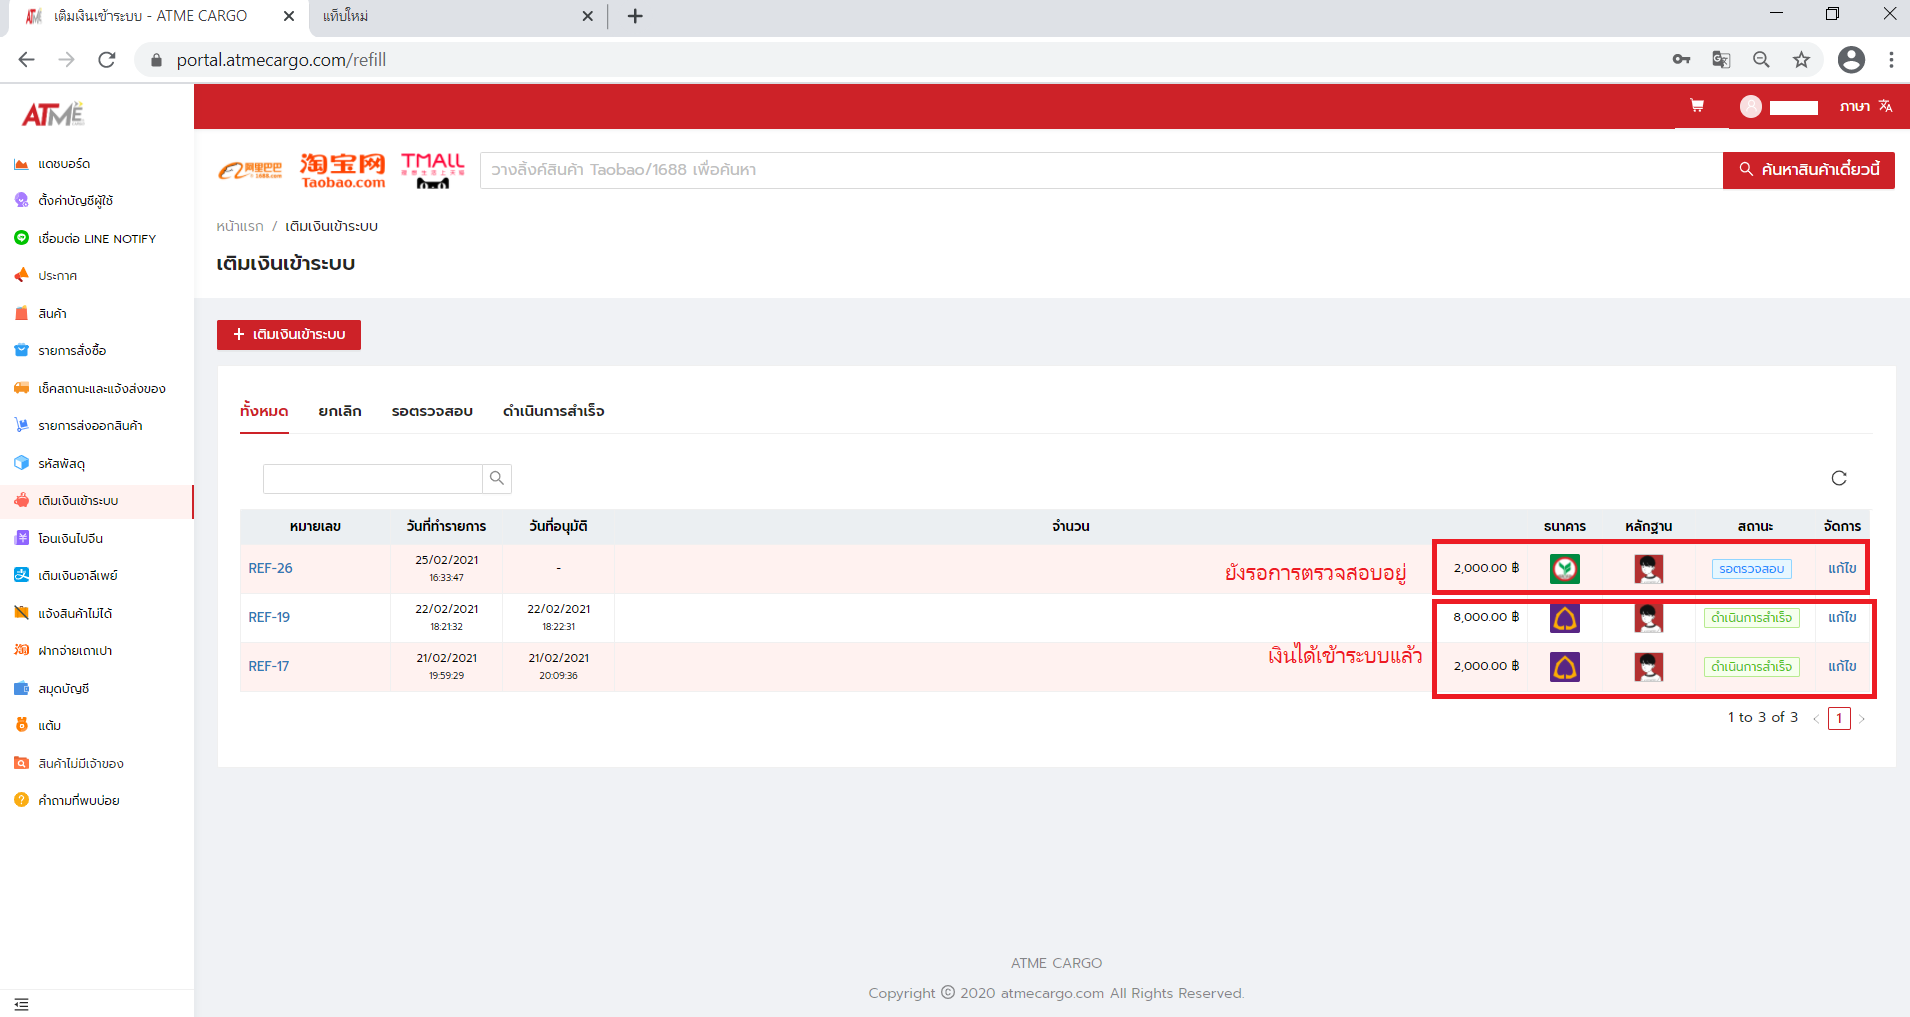
Task: Click the Tmall logo
Action: 432,170
